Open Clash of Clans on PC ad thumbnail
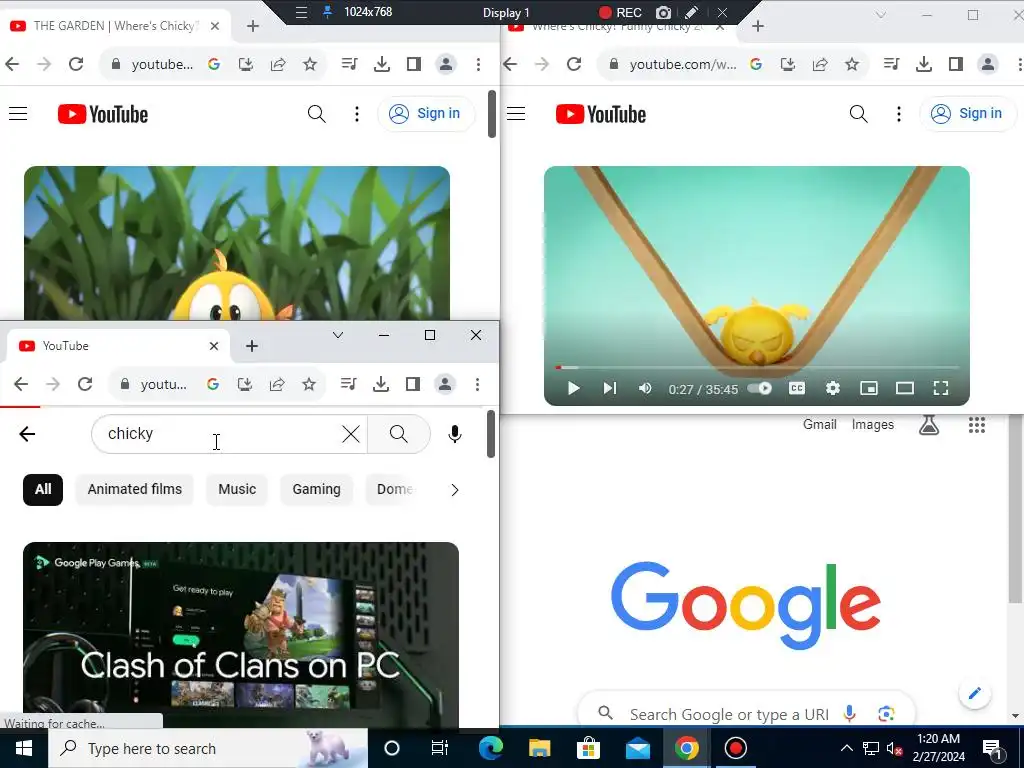 (x=241, y=635)
